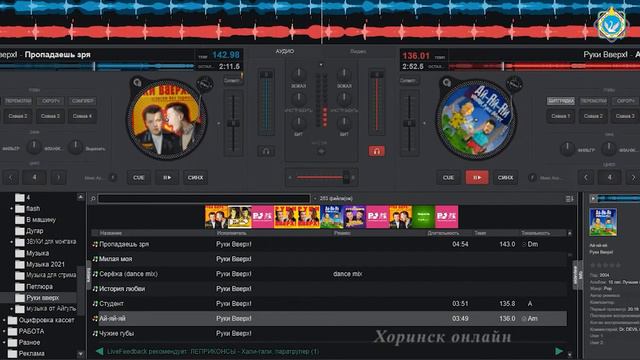640x360 pixels.
Task: Click LiveFeedback green left arrow
Action: [99, 351]
